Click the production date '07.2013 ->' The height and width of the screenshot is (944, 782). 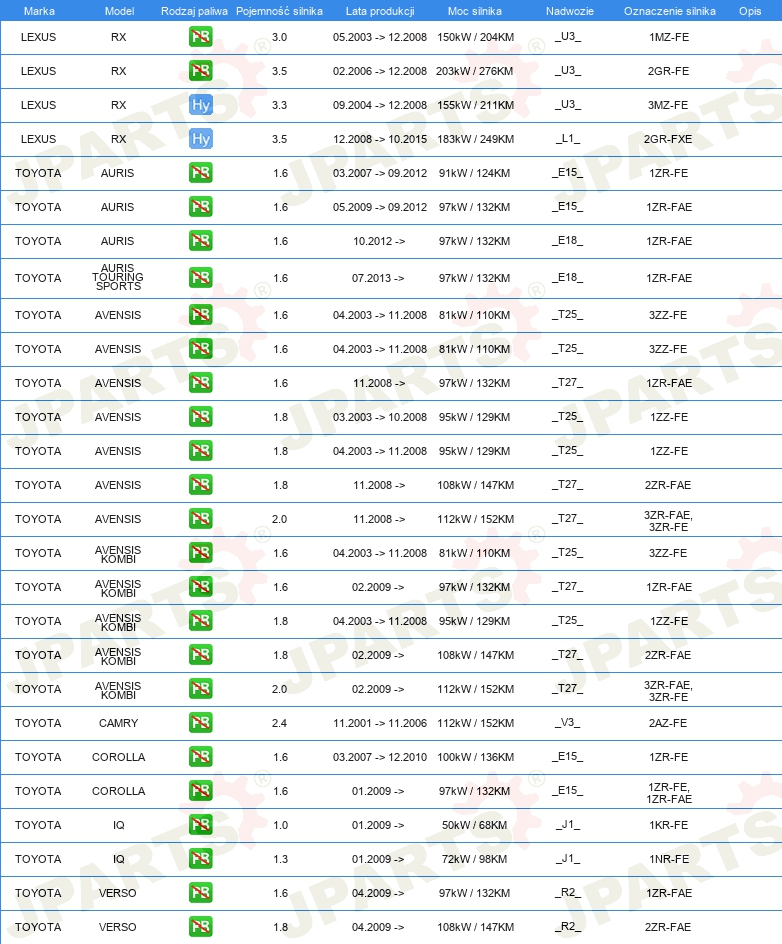[378, 278]
